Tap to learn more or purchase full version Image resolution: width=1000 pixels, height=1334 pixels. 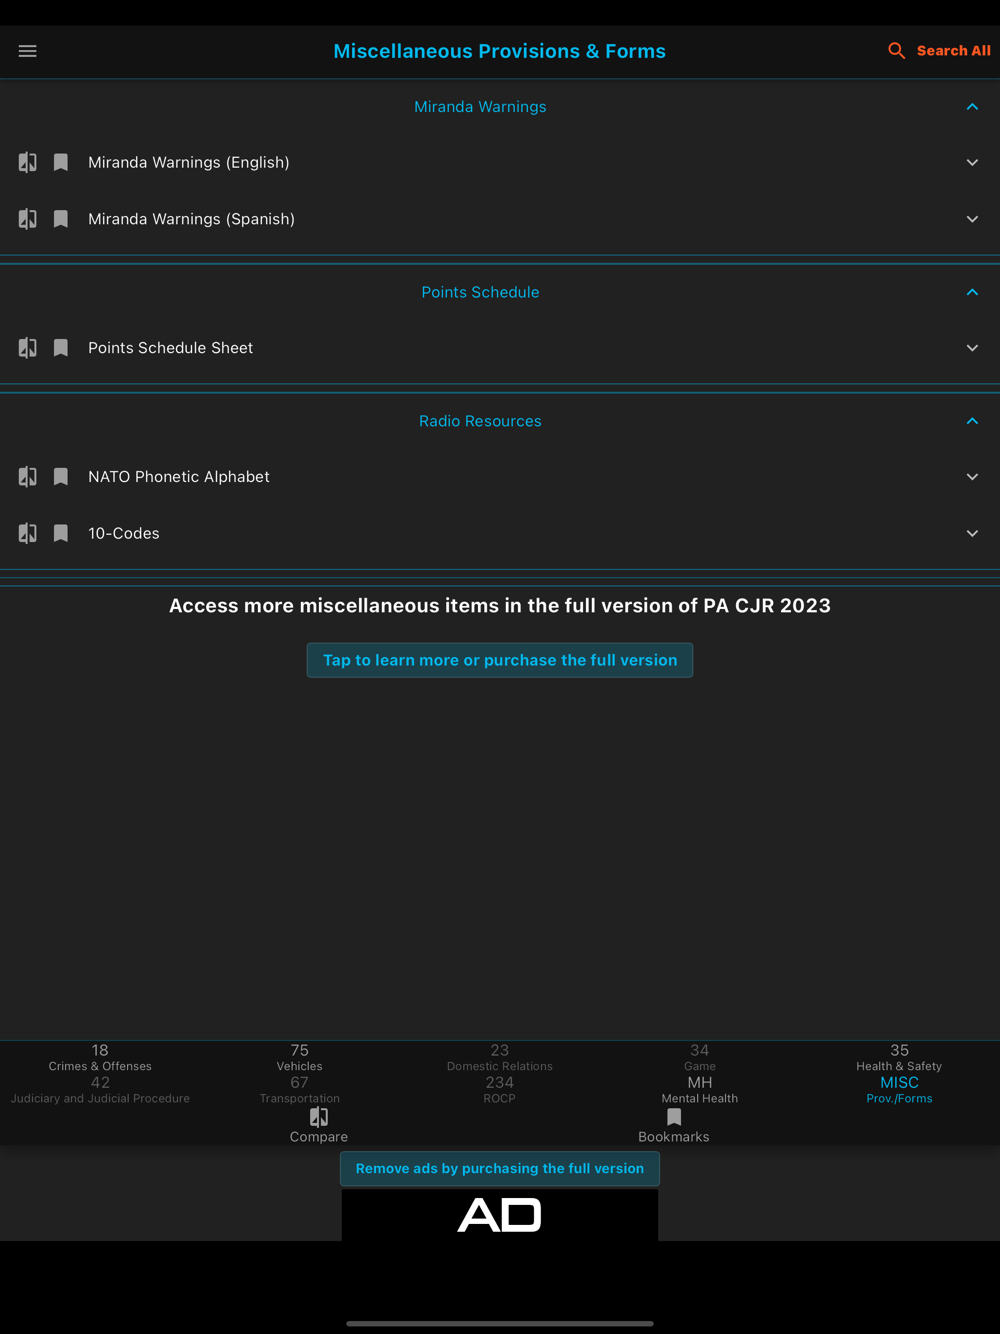pyautogui.click(x=500, y=660)
